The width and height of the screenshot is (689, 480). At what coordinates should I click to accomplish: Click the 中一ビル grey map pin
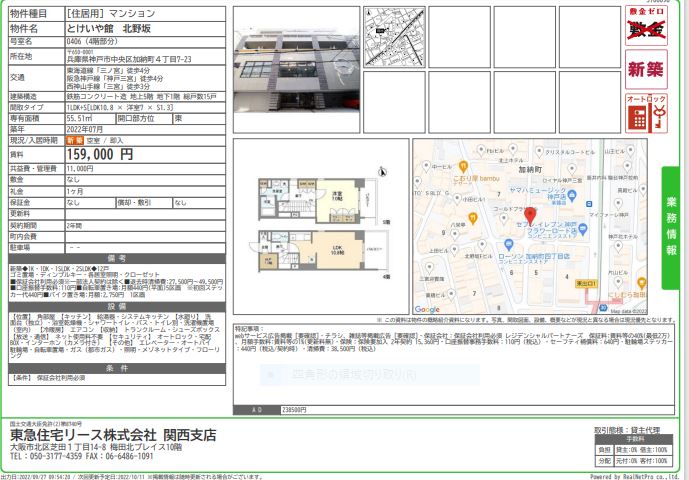point(426,167)
